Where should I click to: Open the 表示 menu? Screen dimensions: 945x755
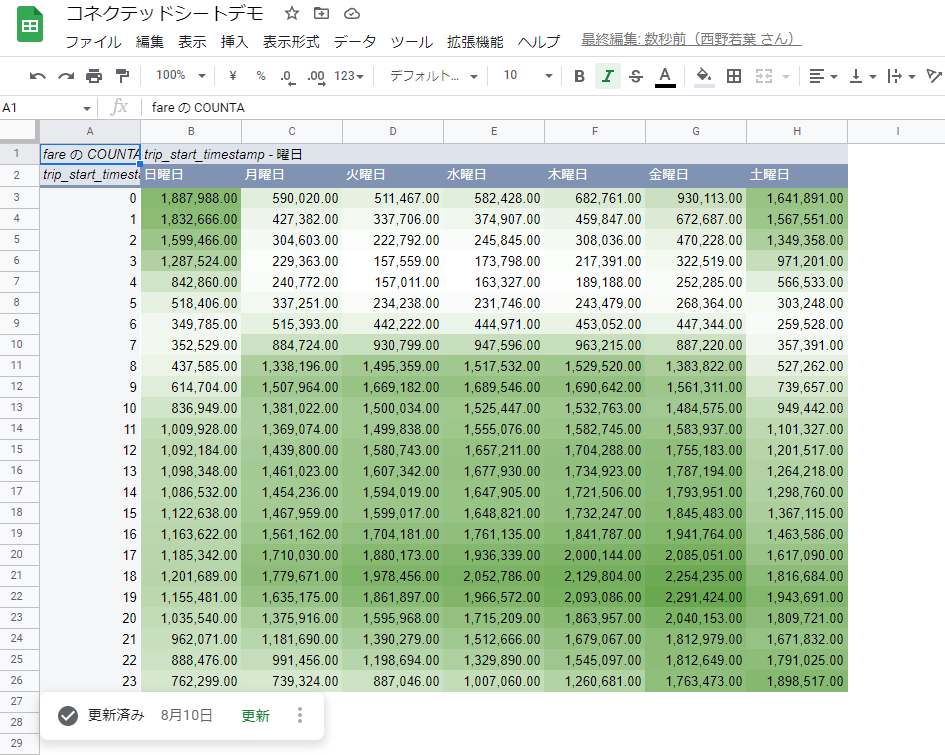pyautogui.click(x=192, y=42)
